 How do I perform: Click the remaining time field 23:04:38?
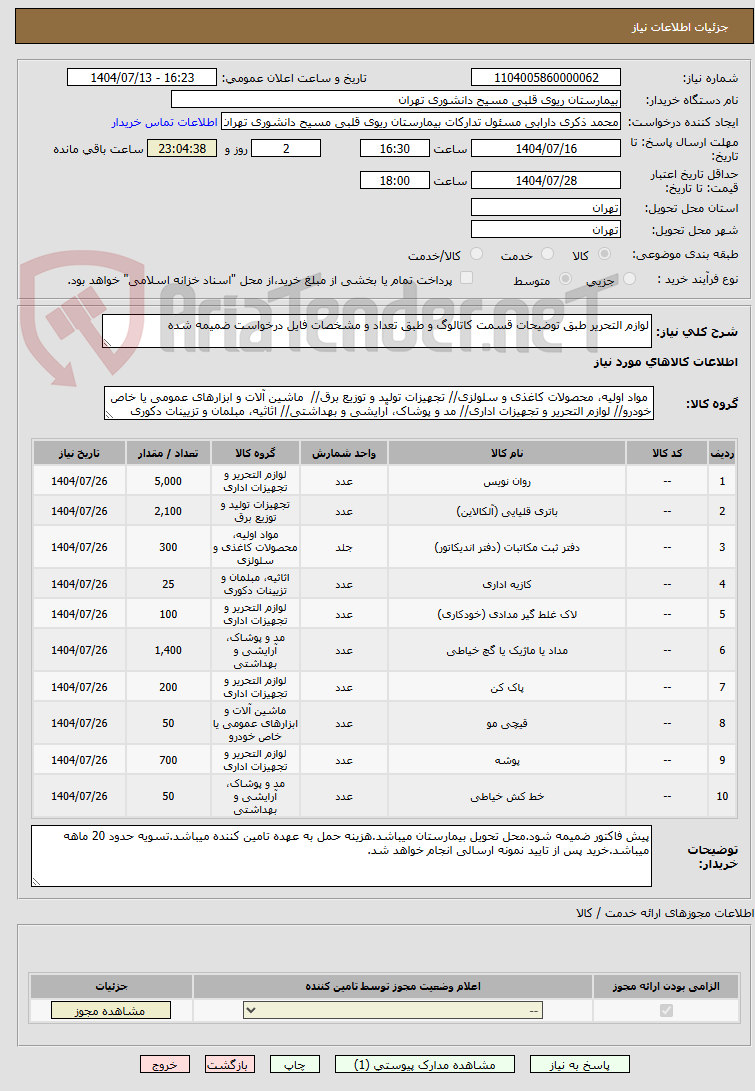pyautogui.click(x=182, y=148)
